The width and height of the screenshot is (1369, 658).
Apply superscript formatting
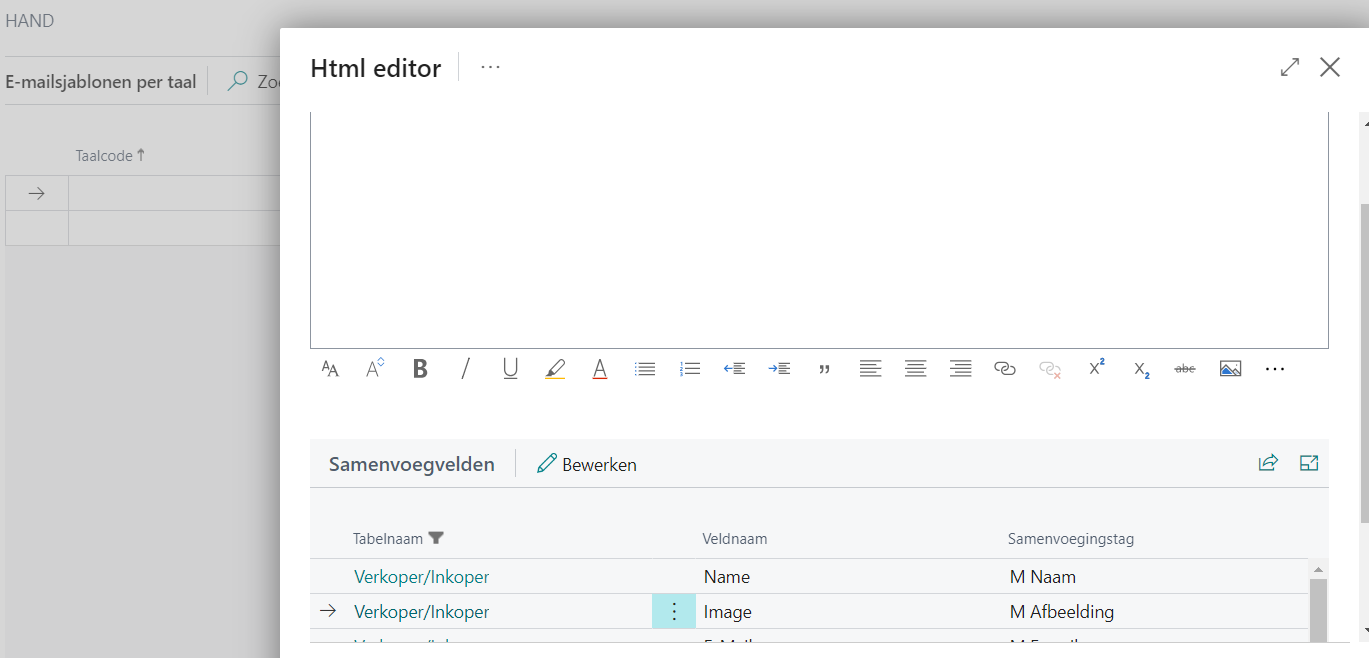tap(1096, 369)
